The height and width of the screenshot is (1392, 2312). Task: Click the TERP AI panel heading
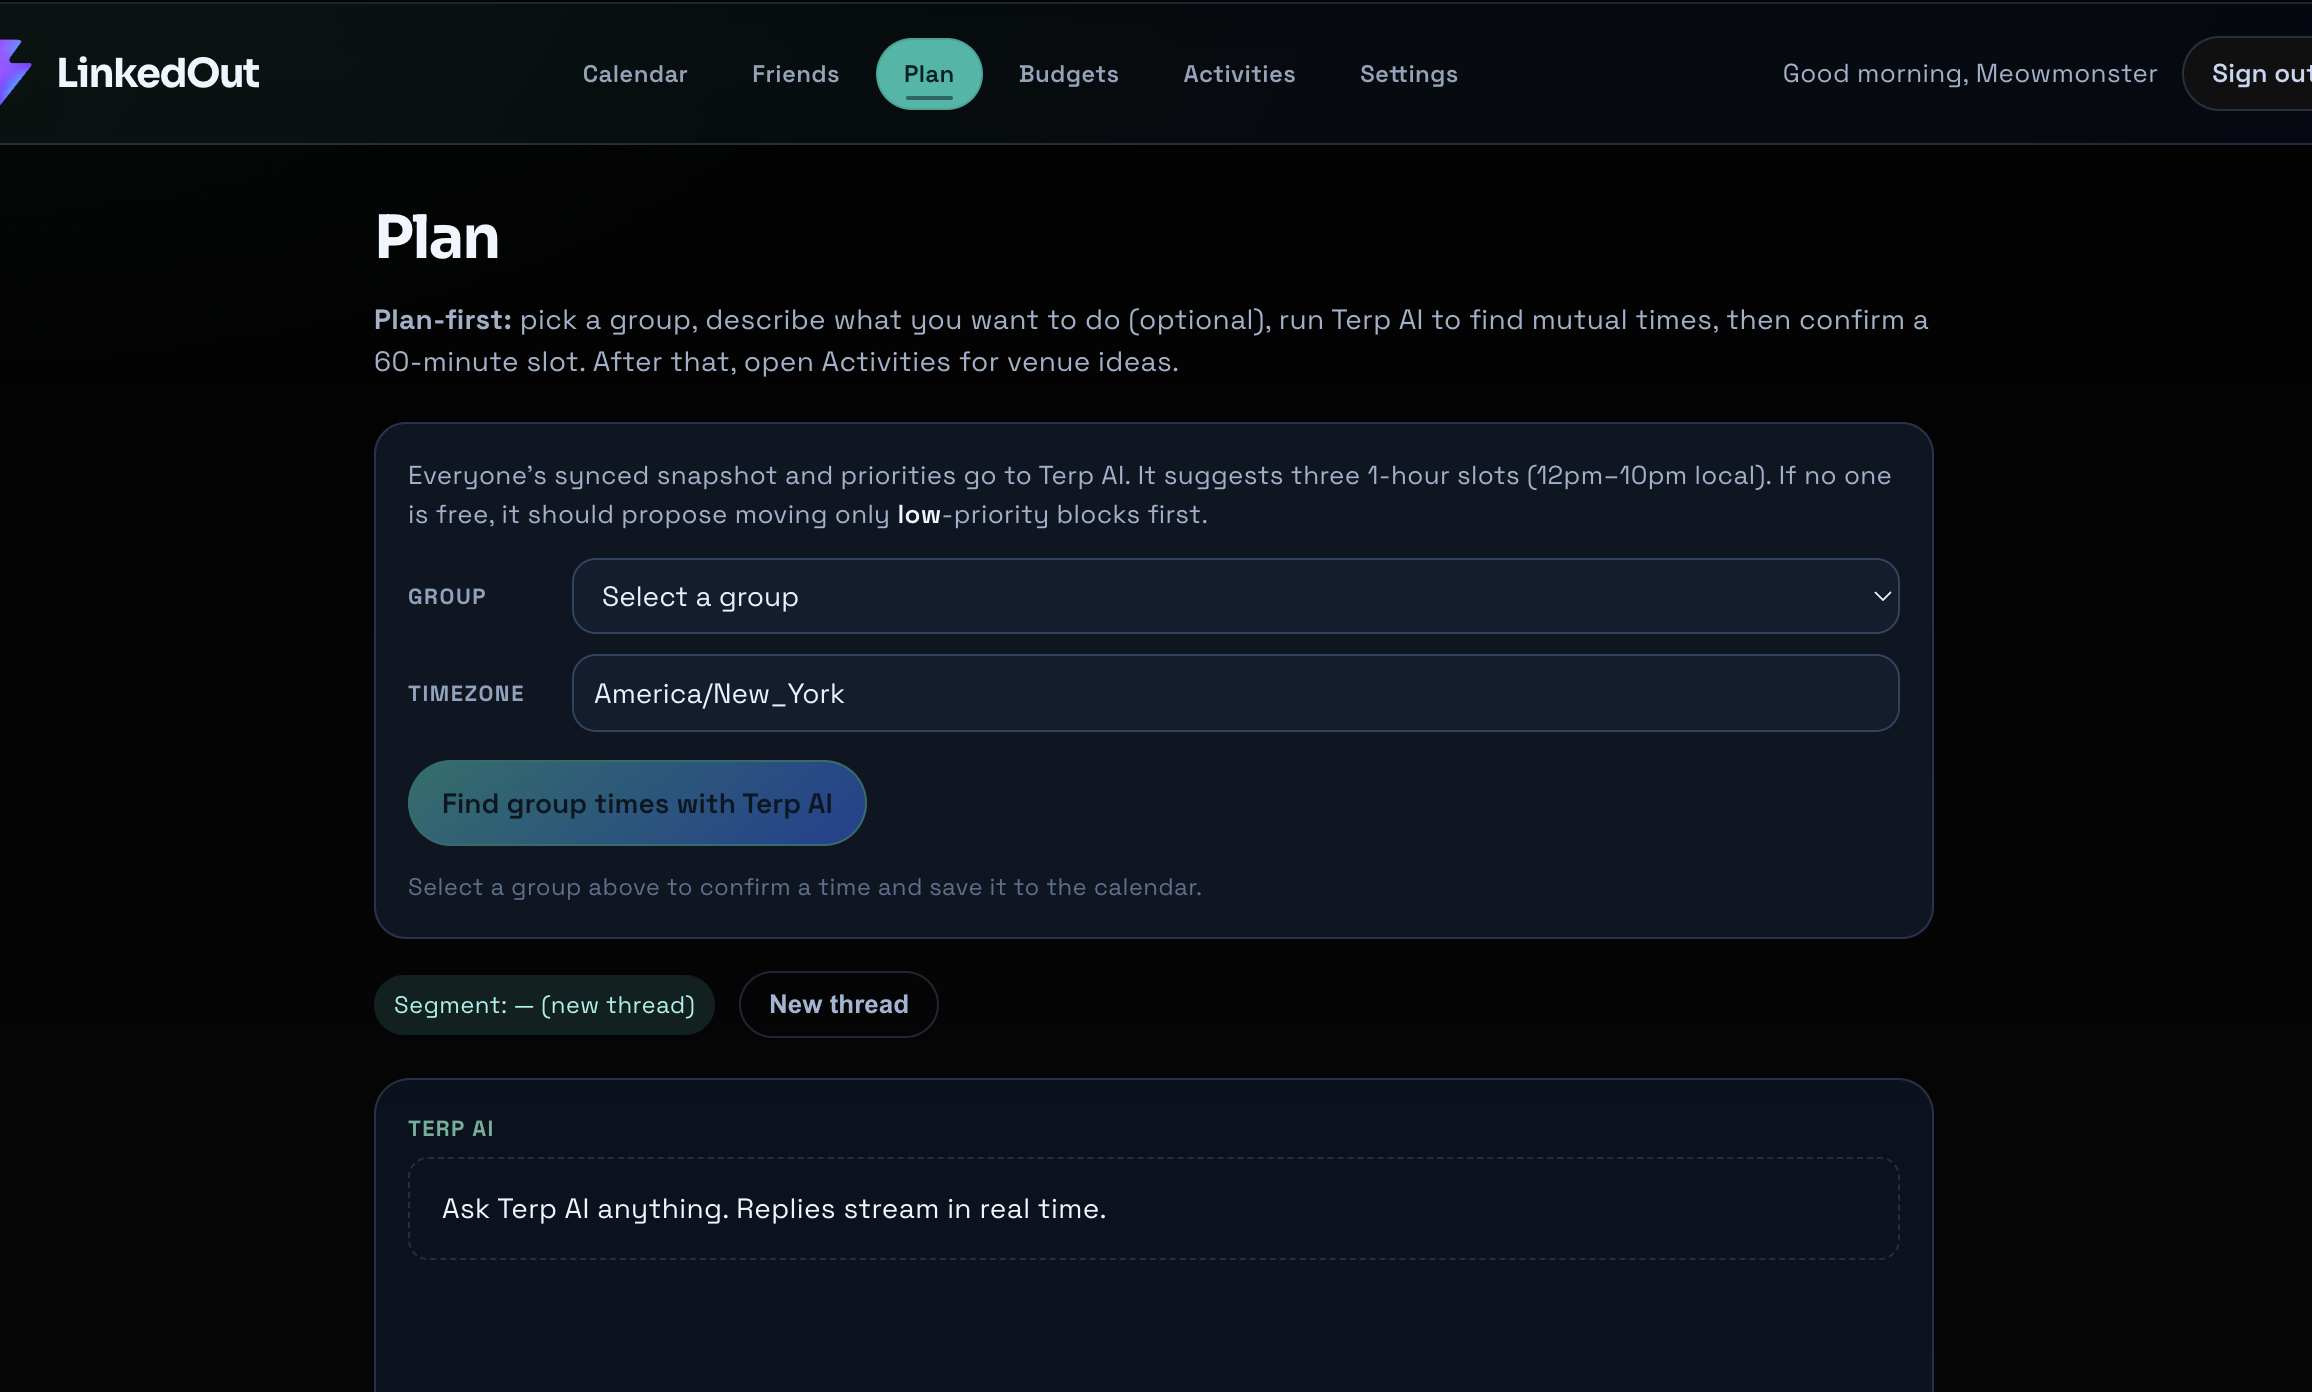(x=451, y=1128)
